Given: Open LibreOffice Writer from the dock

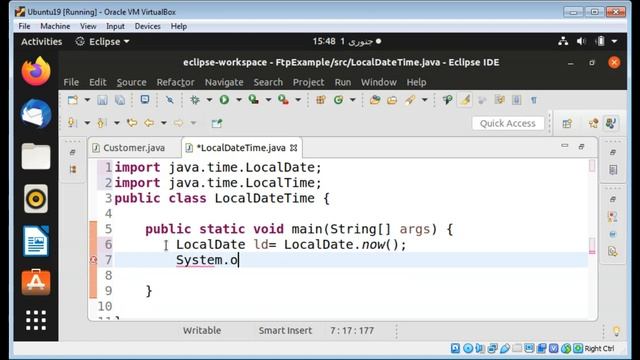Looking at the screenshot, I should 36,240.
